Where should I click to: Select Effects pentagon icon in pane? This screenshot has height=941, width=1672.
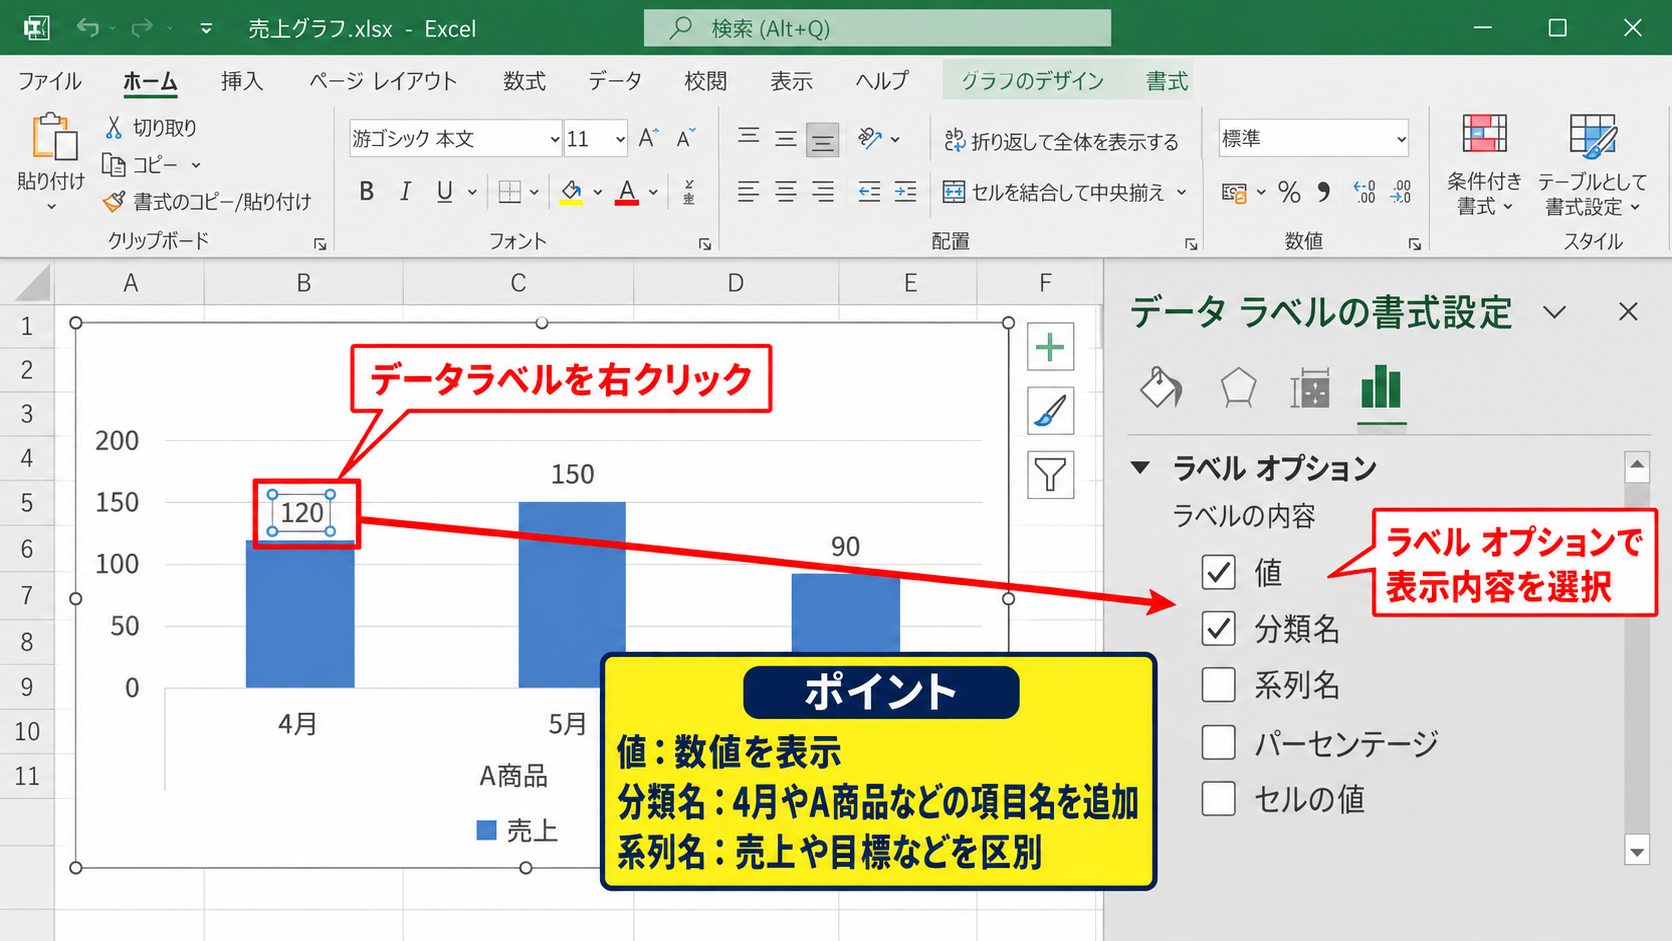[x=1238, y=388]
